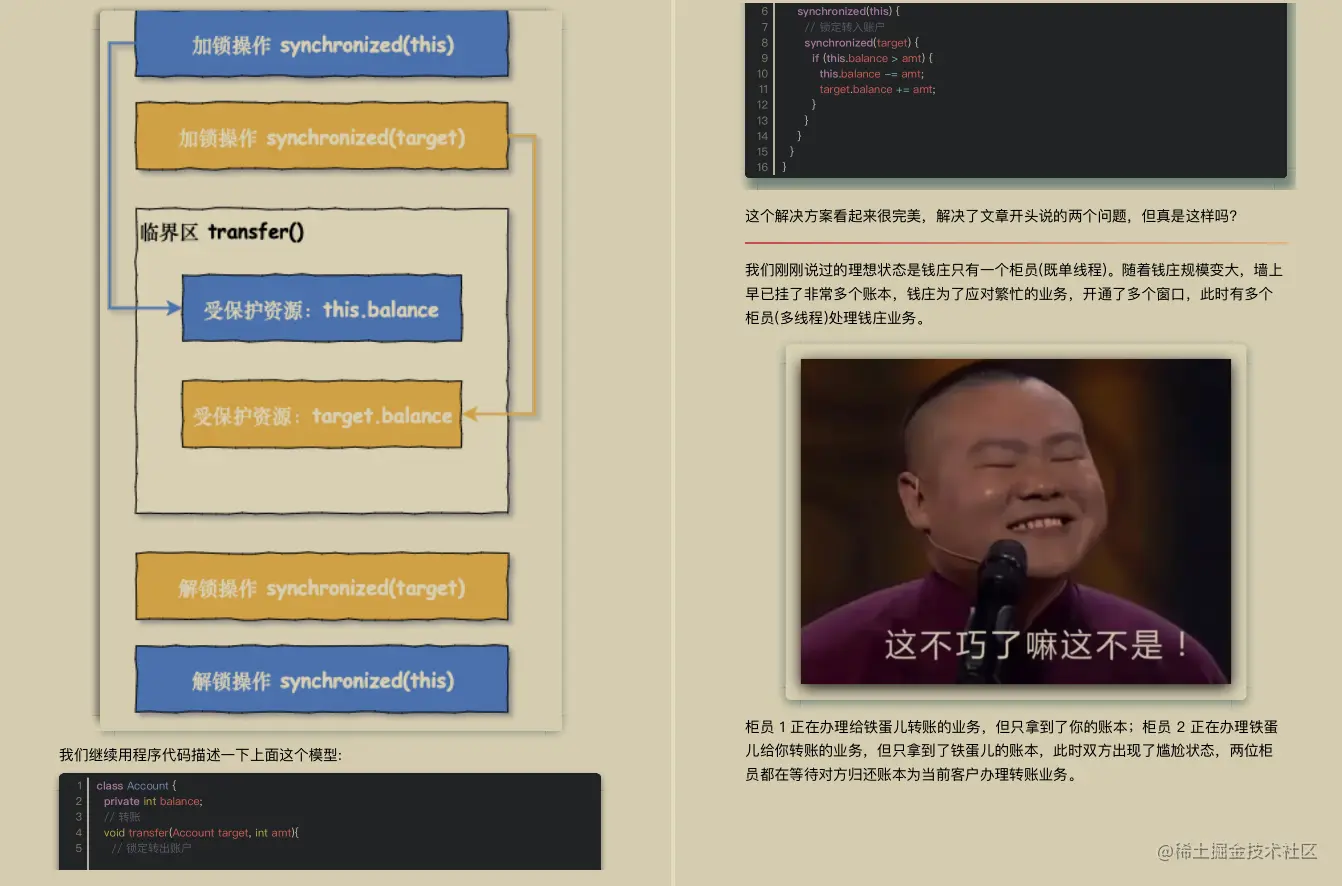Click the "解锁操作 synchronized(this)" box
The image size is (1342, 886).
pyautogui.click(x=322, y=680)
